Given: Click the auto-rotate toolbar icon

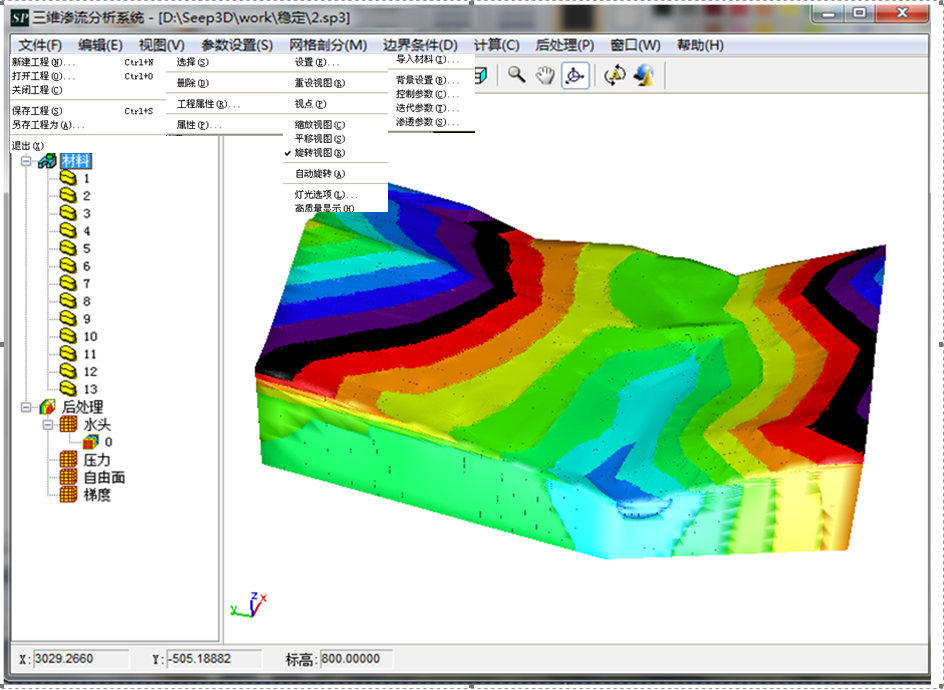Looking at the screenshot, I should pos(614,76).
